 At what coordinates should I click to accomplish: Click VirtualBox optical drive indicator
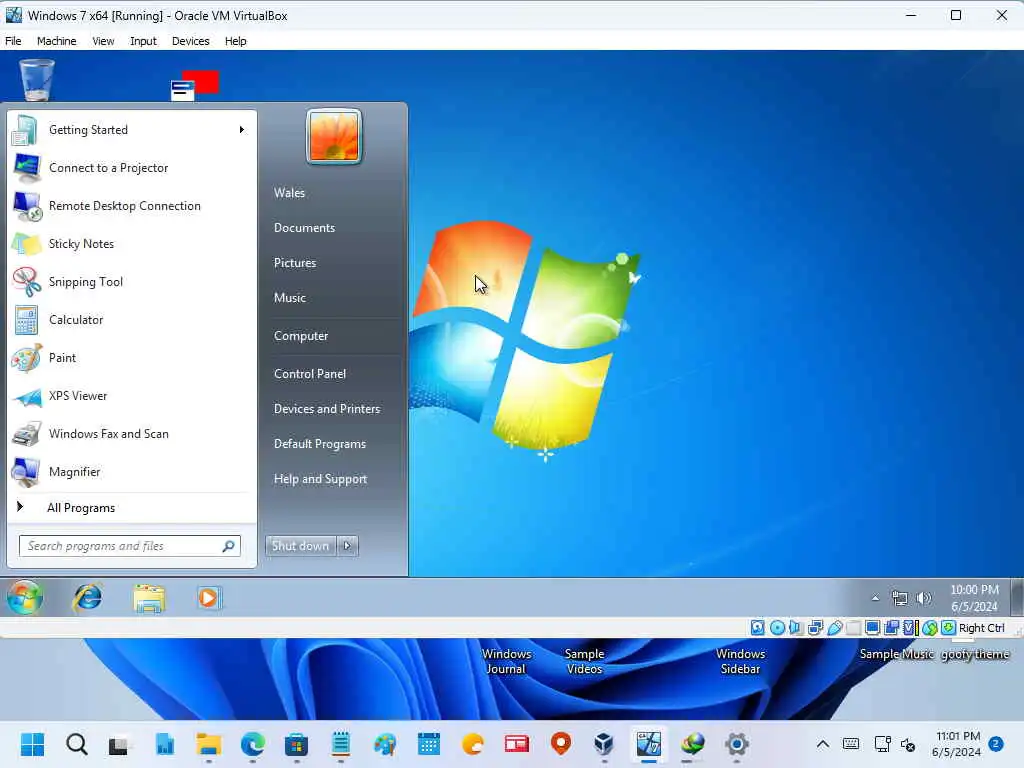[777, 628]
